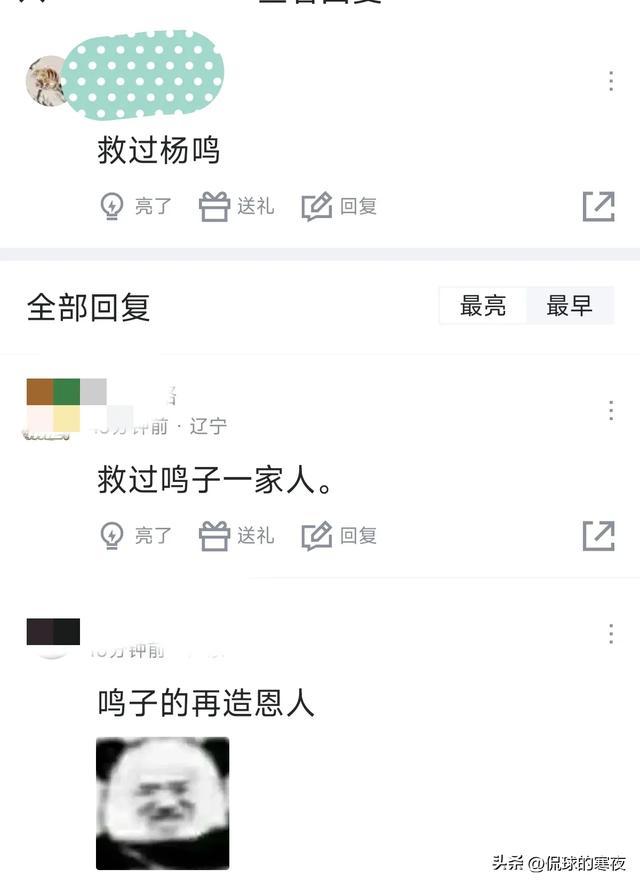
Task: Open the top commenter's round avatar
Action: [46, 81]
